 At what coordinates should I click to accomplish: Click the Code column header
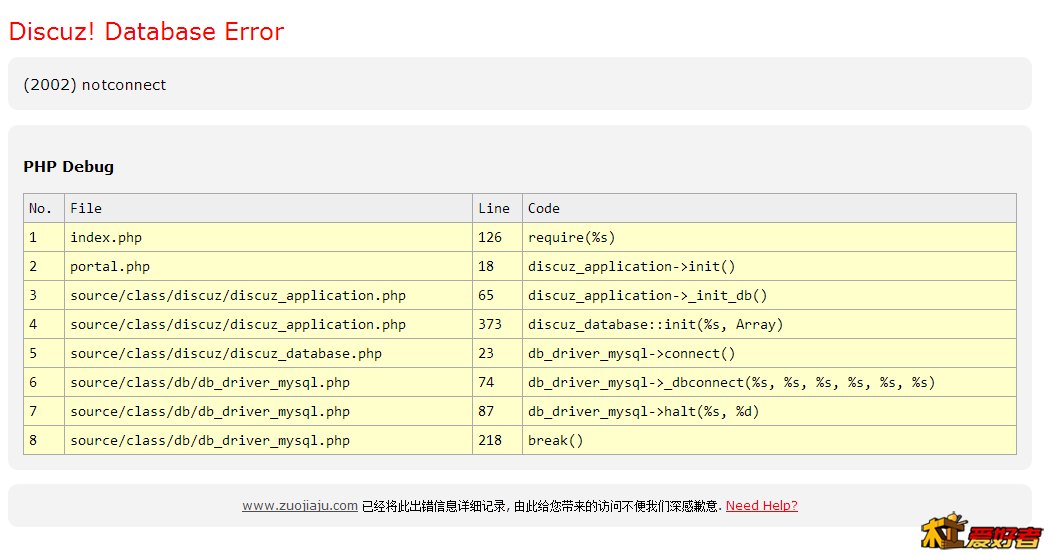(769, 209)
